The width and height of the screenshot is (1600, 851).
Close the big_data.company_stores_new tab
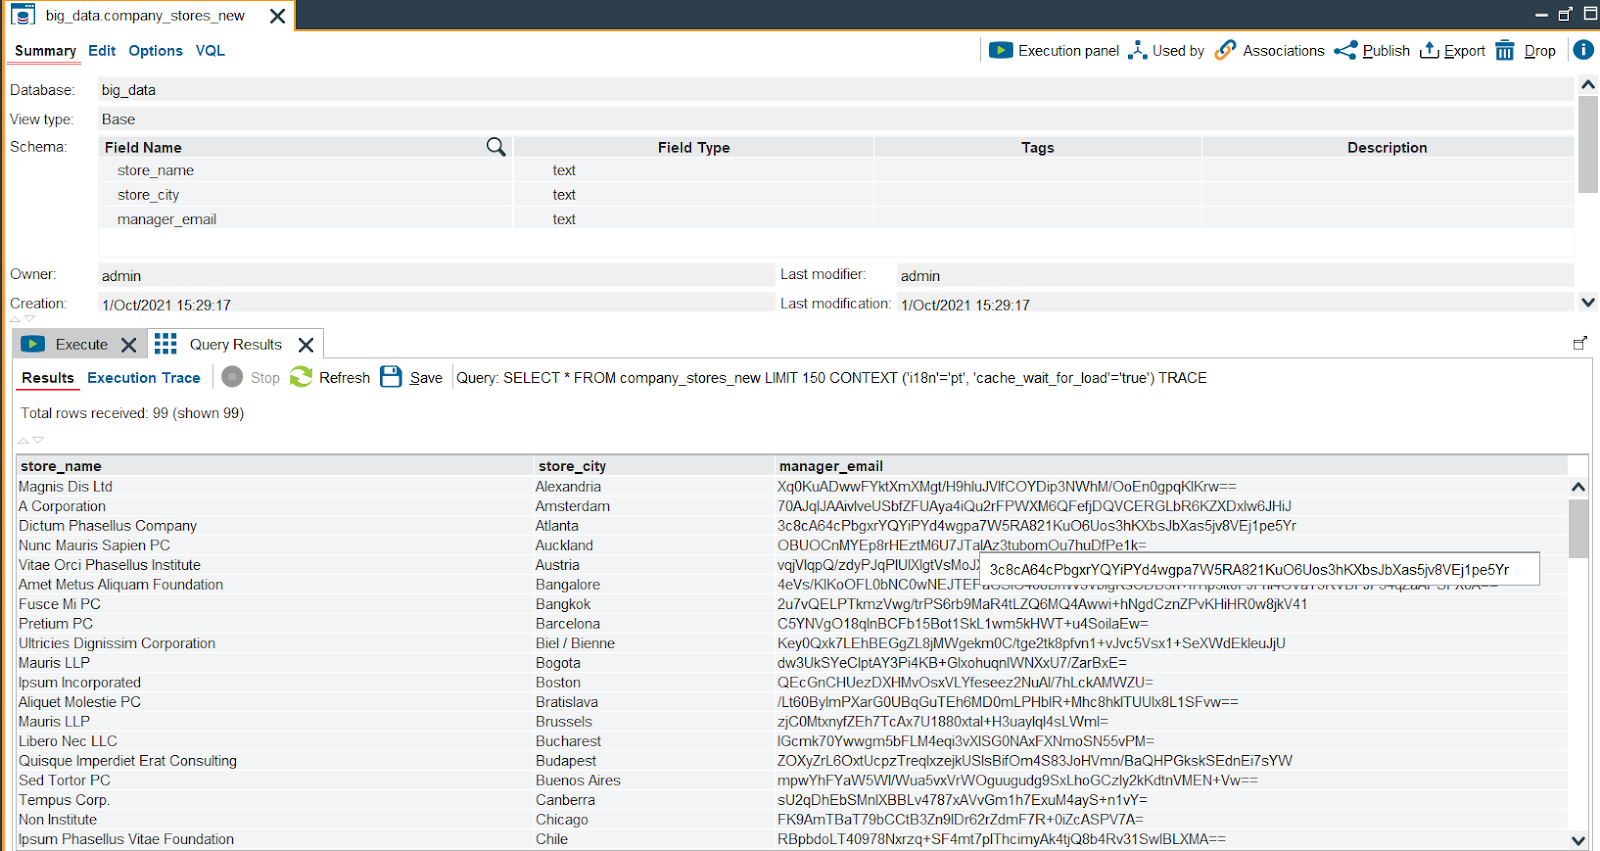278,16
